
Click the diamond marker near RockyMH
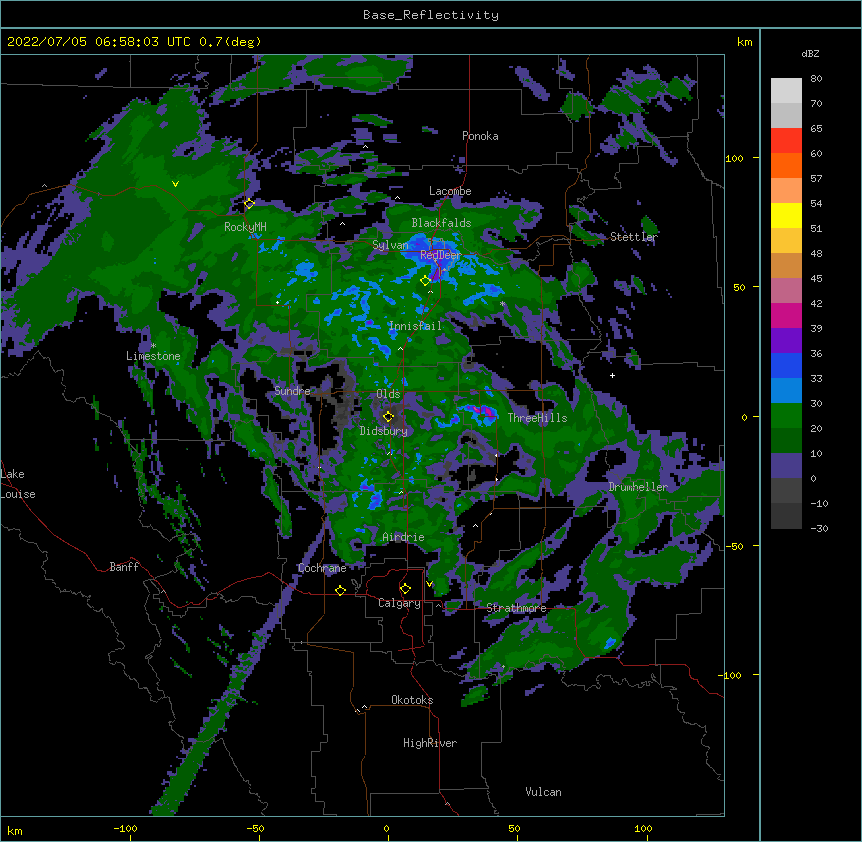249,203
